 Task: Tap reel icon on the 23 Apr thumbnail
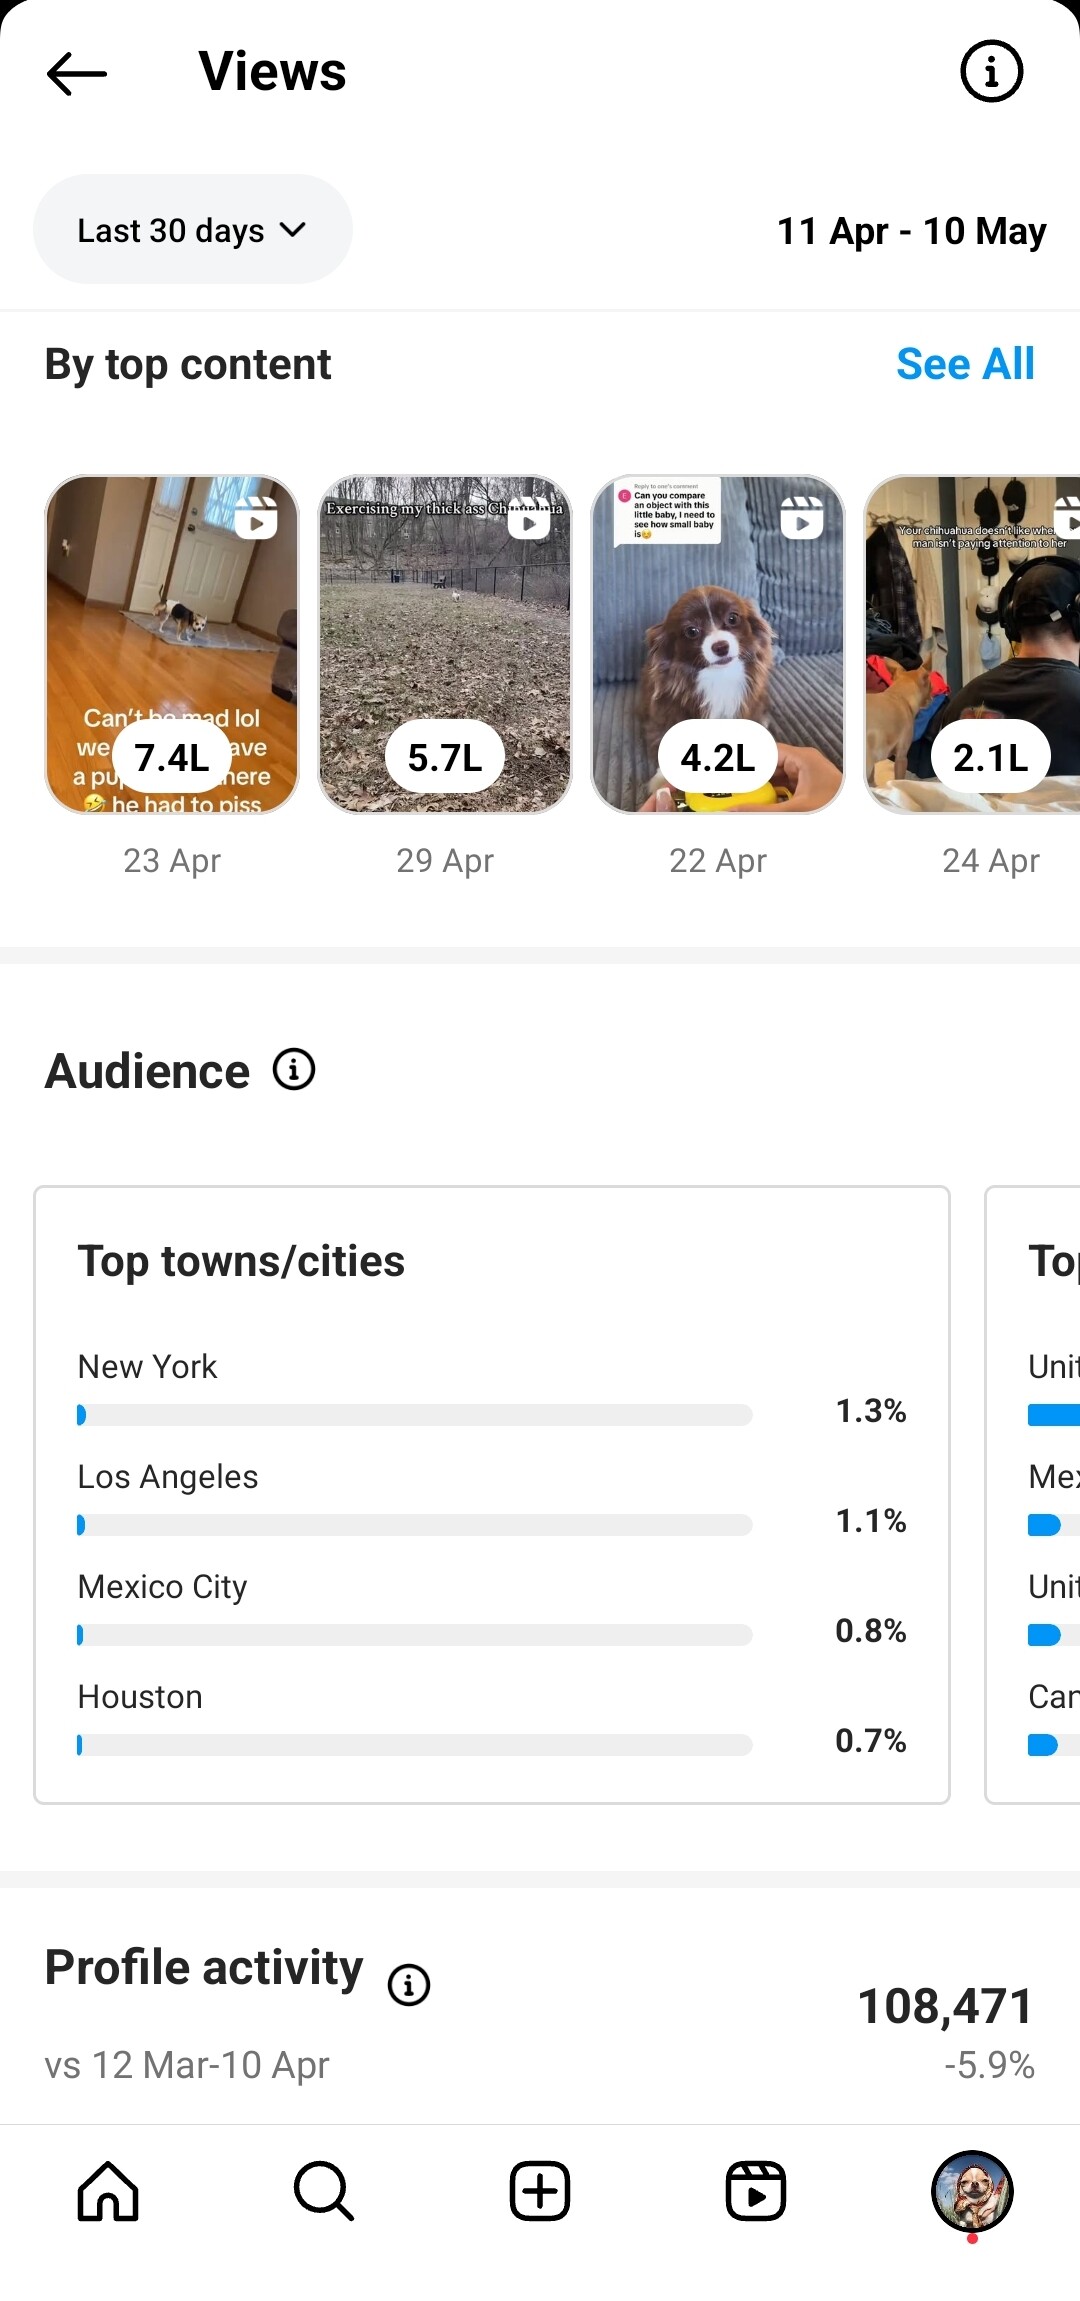[x=257, y=518]
